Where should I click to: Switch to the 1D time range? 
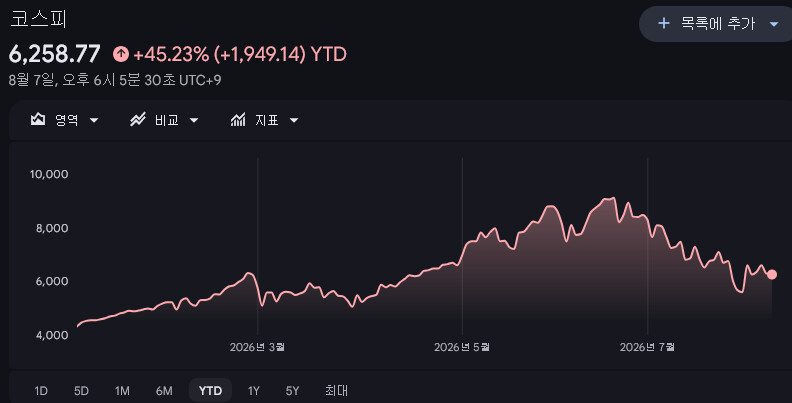coord(41,391)
